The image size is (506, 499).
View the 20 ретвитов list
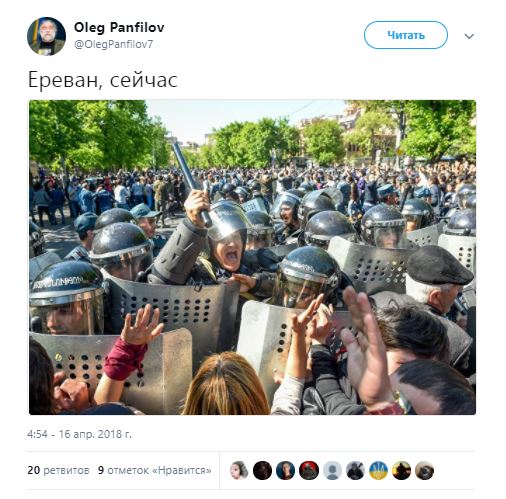tap(58, 470)
